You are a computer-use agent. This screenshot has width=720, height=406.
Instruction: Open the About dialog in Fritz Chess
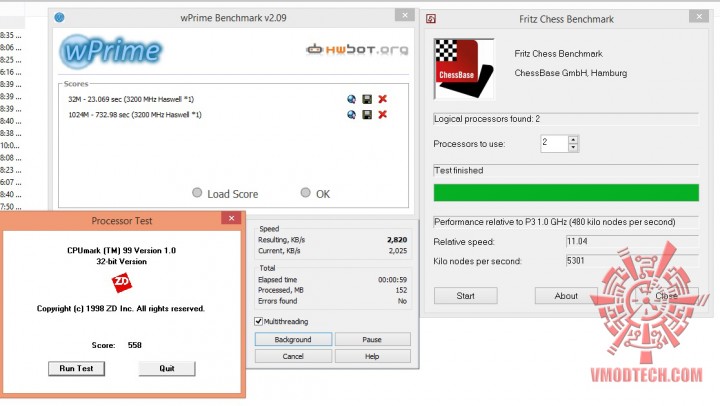[x=566, y=296]
